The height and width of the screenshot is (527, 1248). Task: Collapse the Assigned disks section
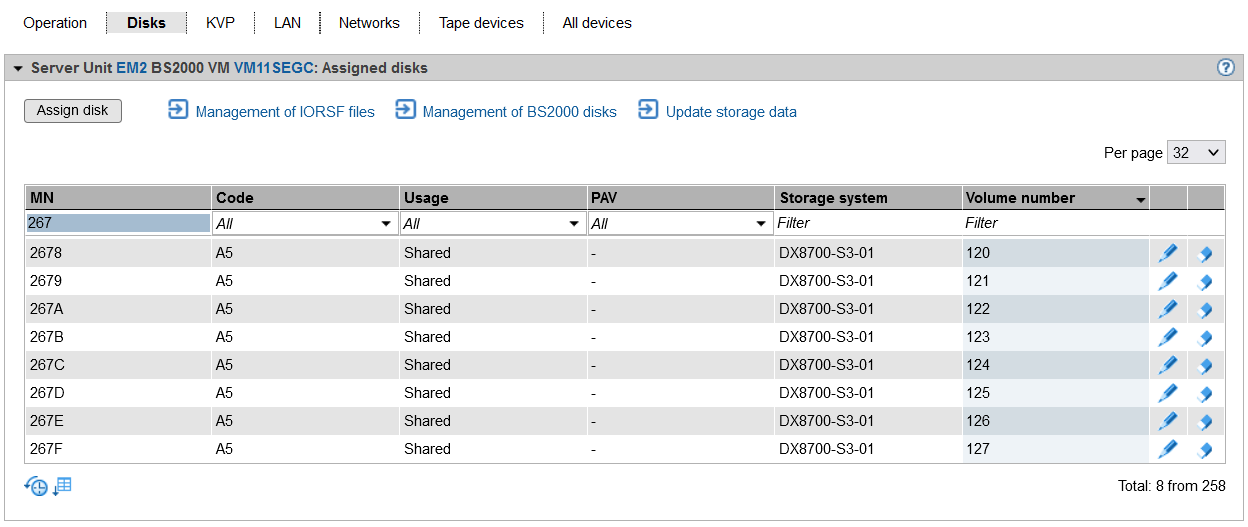tap(18, 68)
